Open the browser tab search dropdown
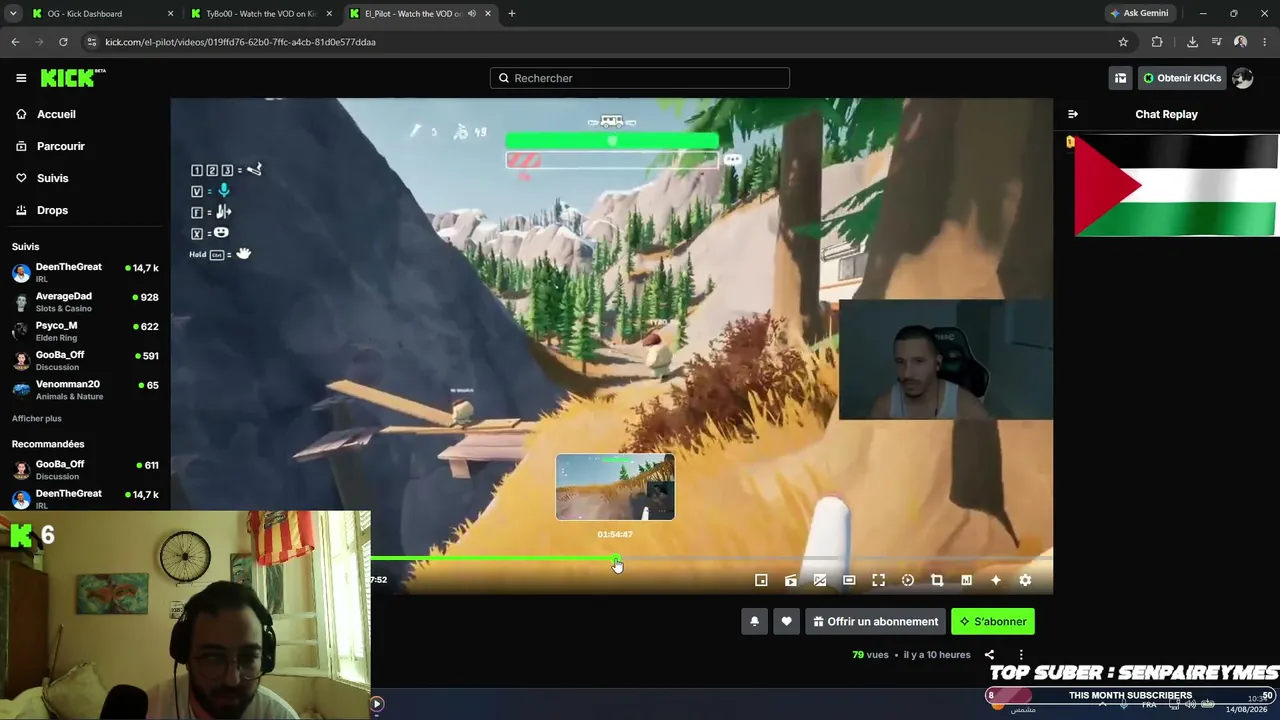The width and height of the screenshot is (1280, 720). (13, 13)
